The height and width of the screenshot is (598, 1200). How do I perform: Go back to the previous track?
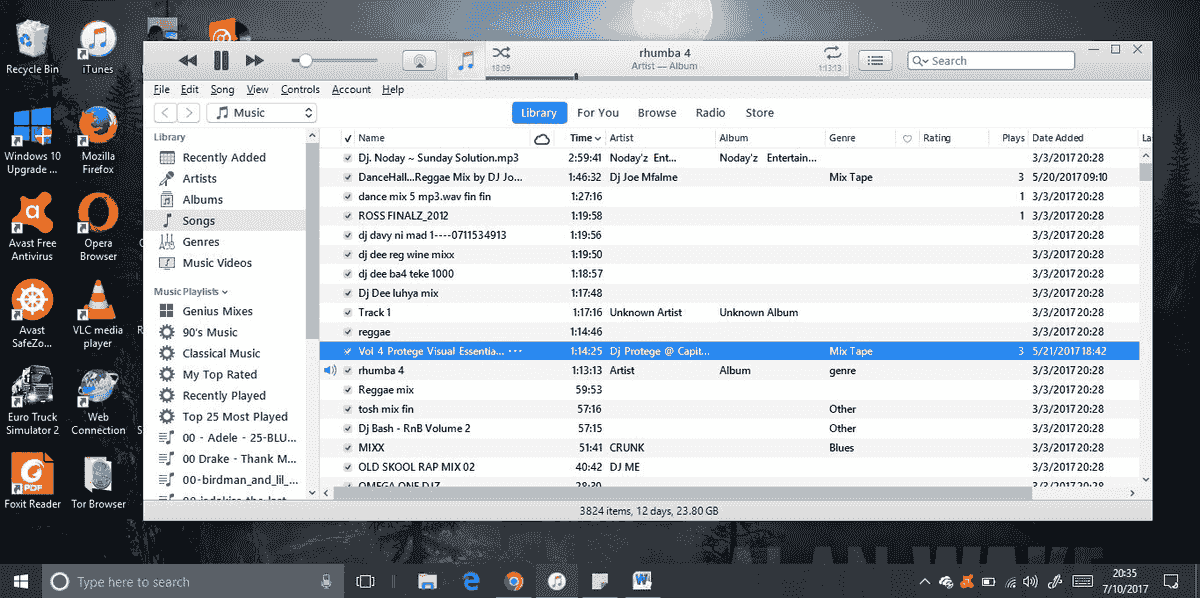point(188,61)
